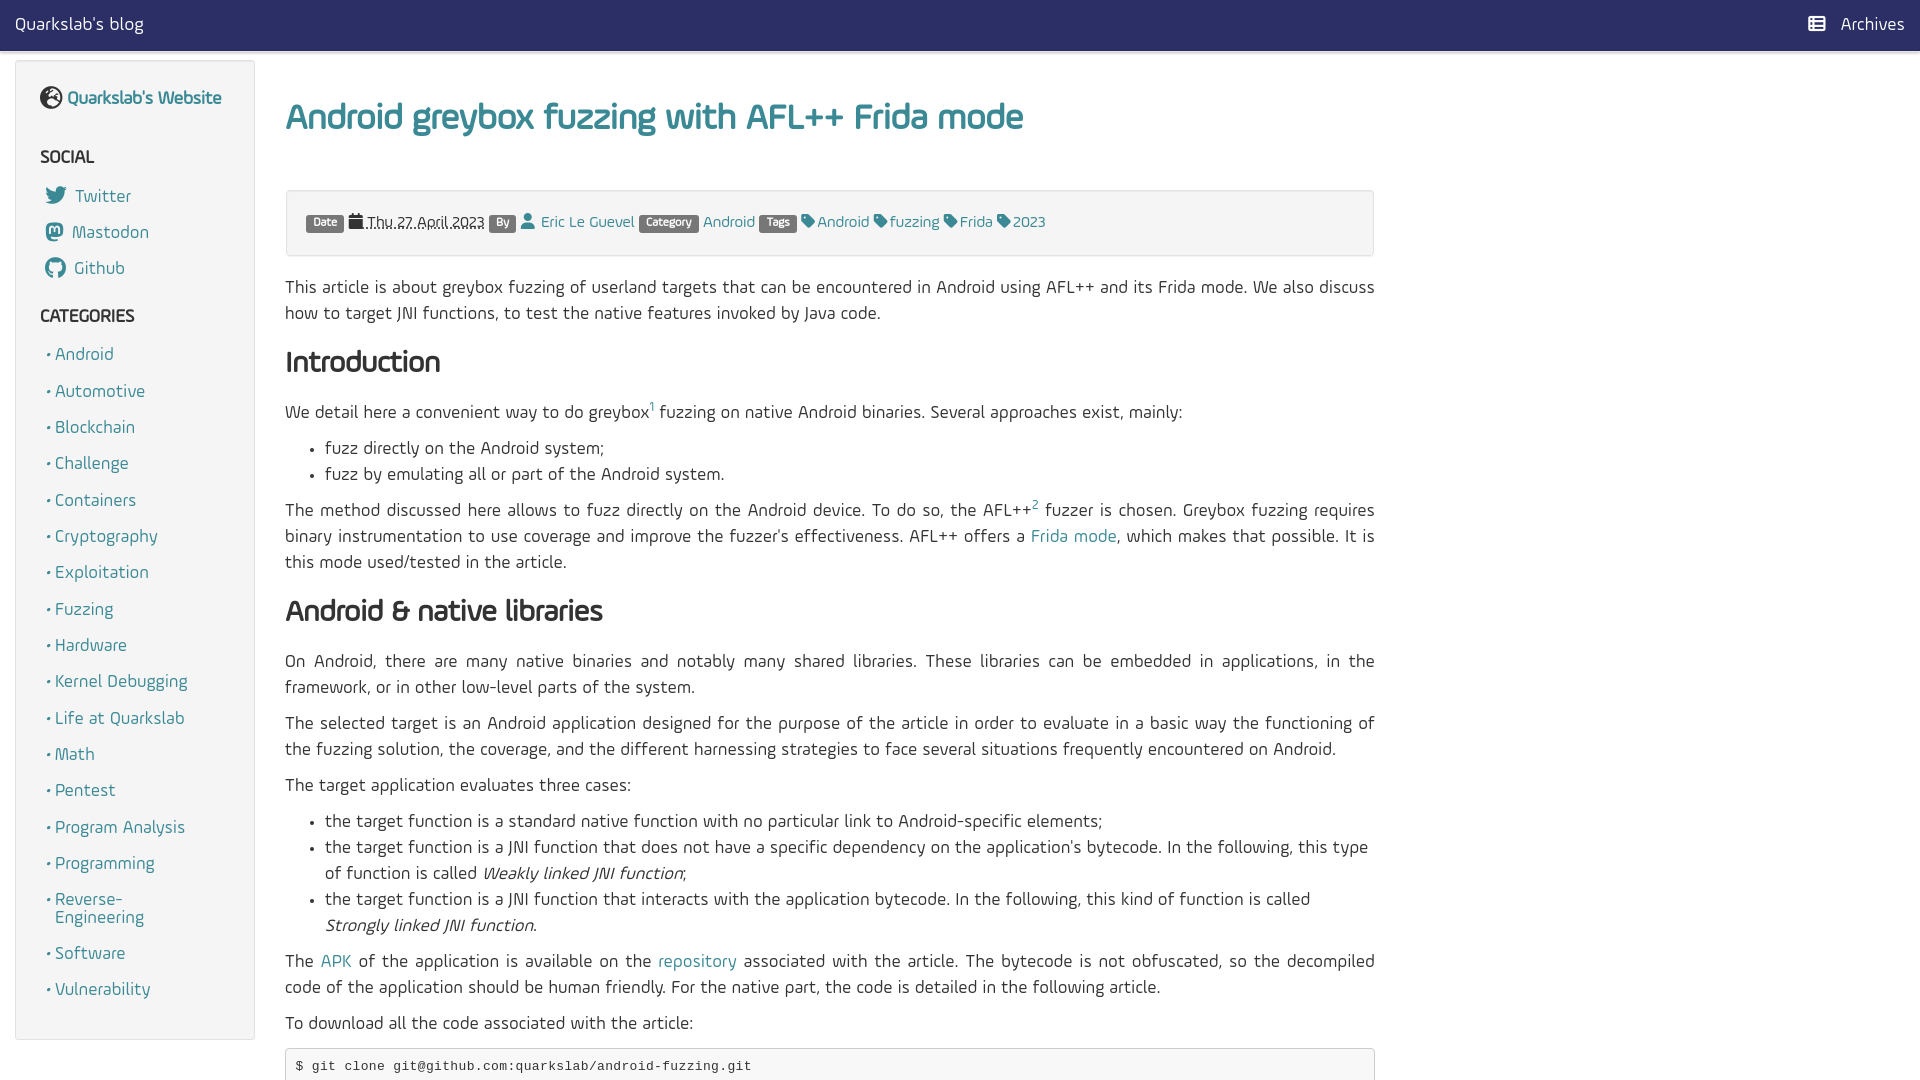1920x1080 pixels.
Task: Open the Exploitation category
Action: (102, 572)
